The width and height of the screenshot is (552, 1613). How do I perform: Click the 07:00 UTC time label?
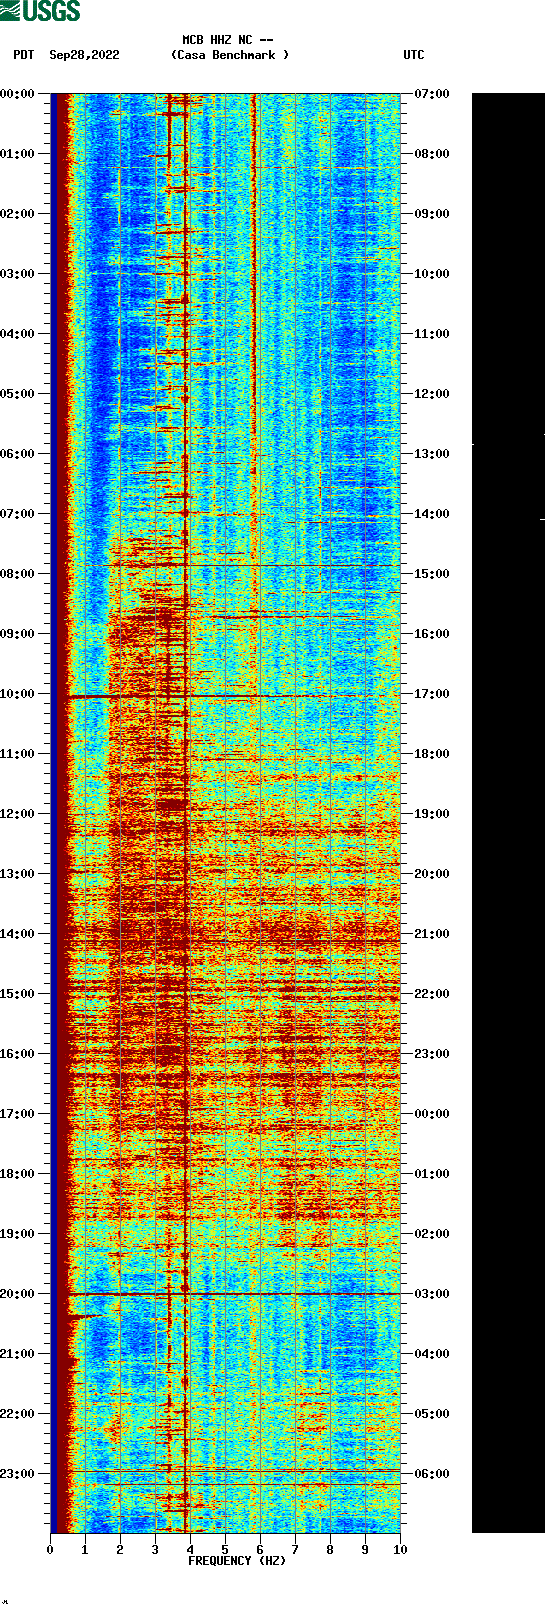432,94
